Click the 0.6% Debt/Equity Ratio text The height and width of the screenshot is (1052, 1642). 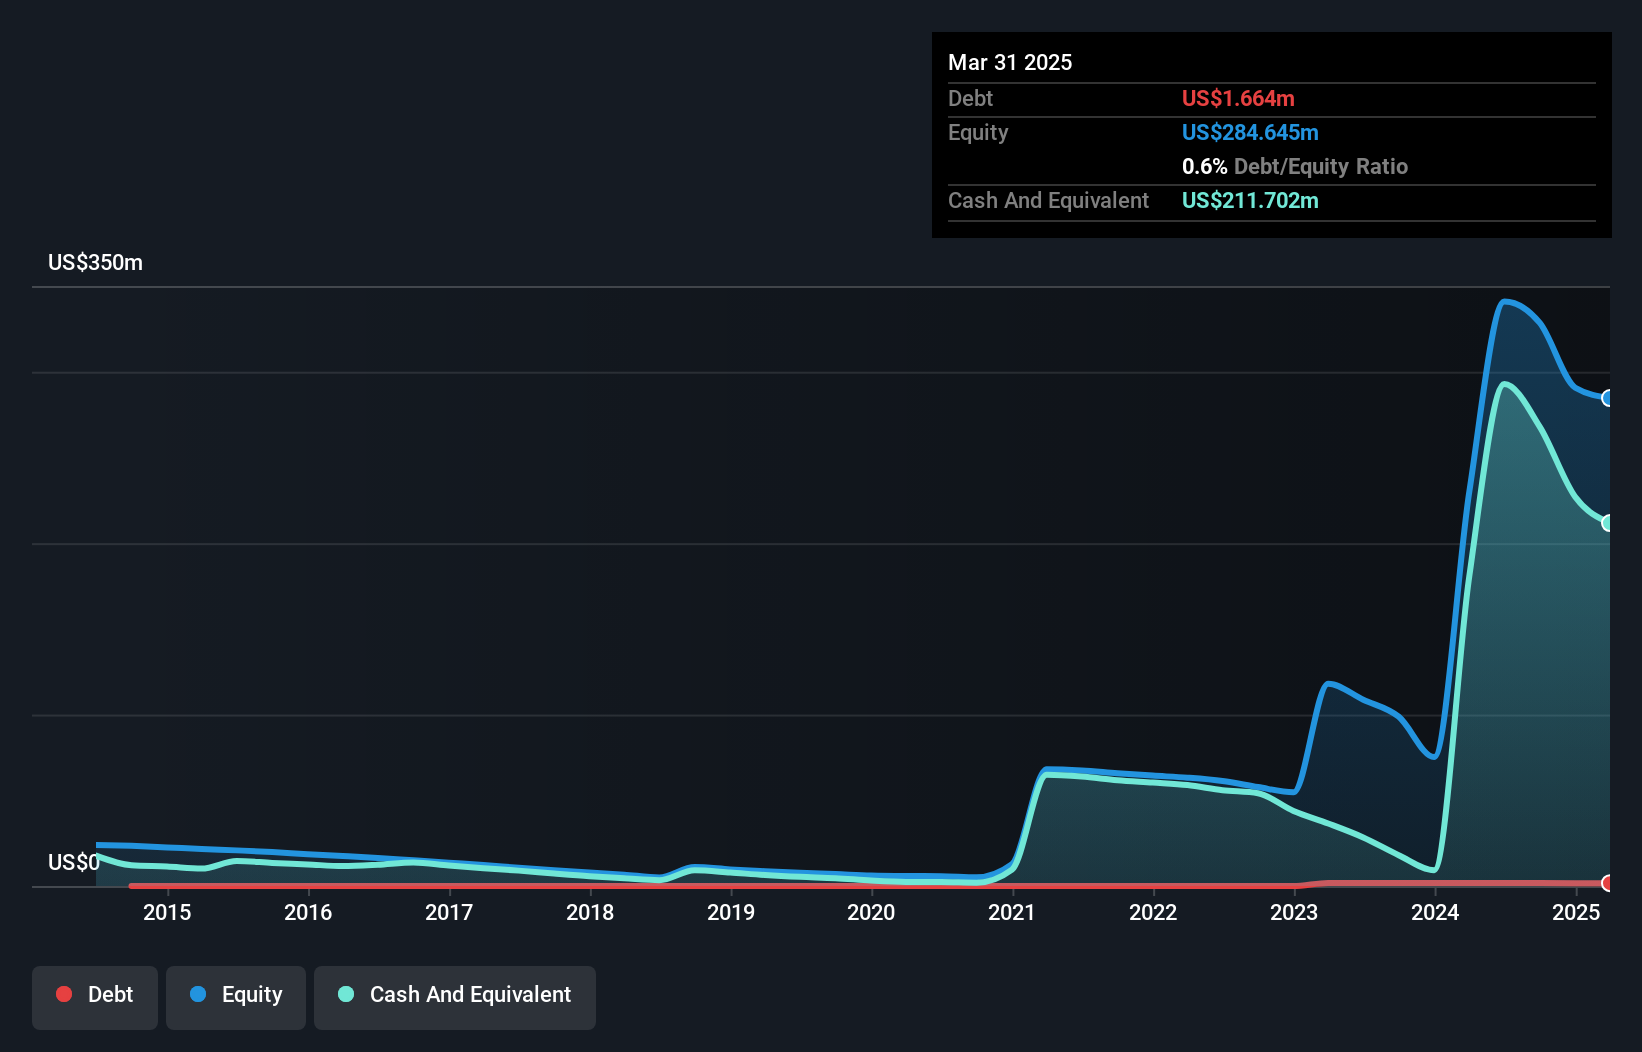click(1295, 166)
